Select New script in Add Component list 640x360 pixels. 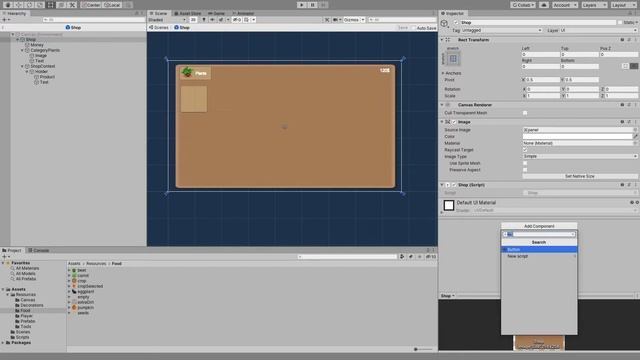pos(539,256)
